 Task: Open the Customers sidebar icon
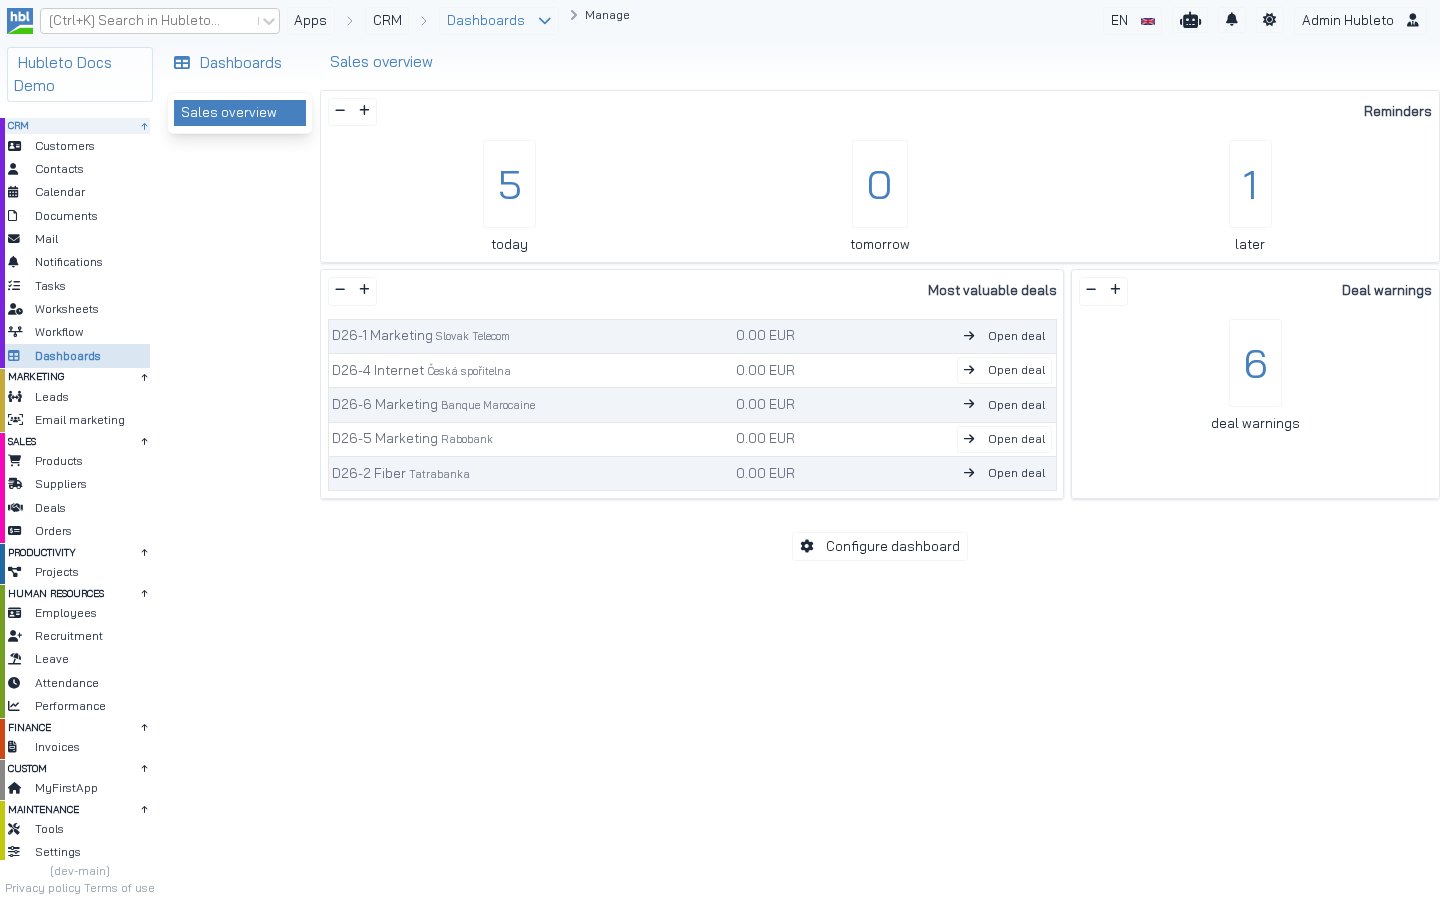(15, 146)
